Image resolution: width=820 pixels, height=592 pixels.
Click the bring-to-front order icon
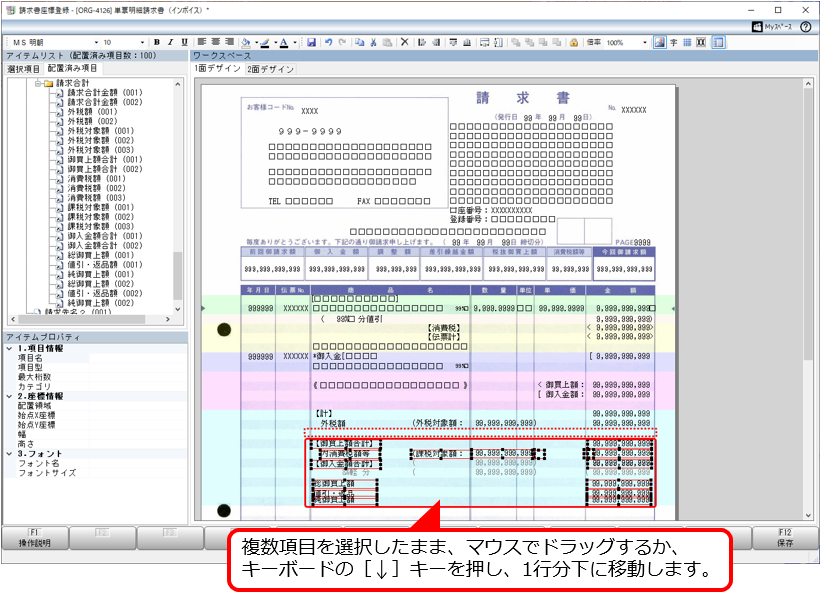pos(516,42)
